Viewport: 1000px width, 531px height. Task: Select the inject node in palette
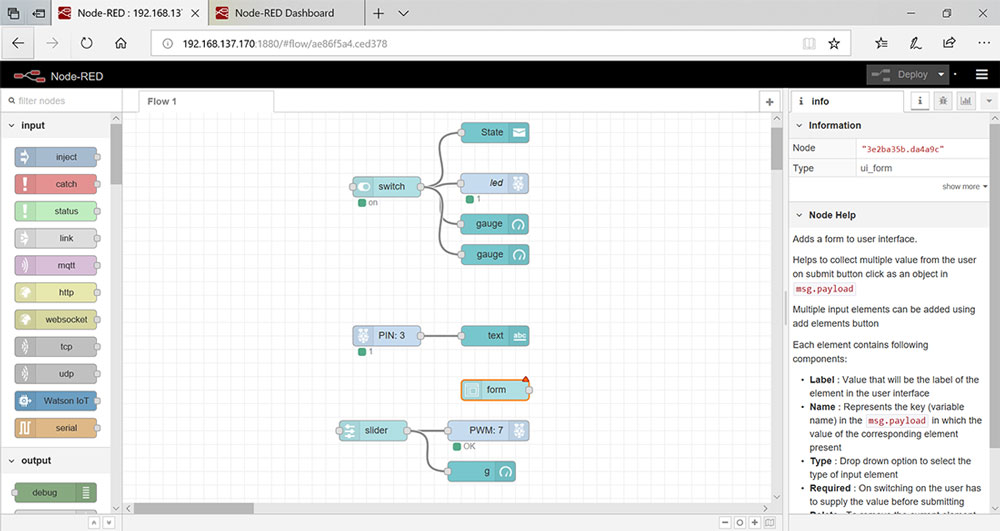point(57,157)
